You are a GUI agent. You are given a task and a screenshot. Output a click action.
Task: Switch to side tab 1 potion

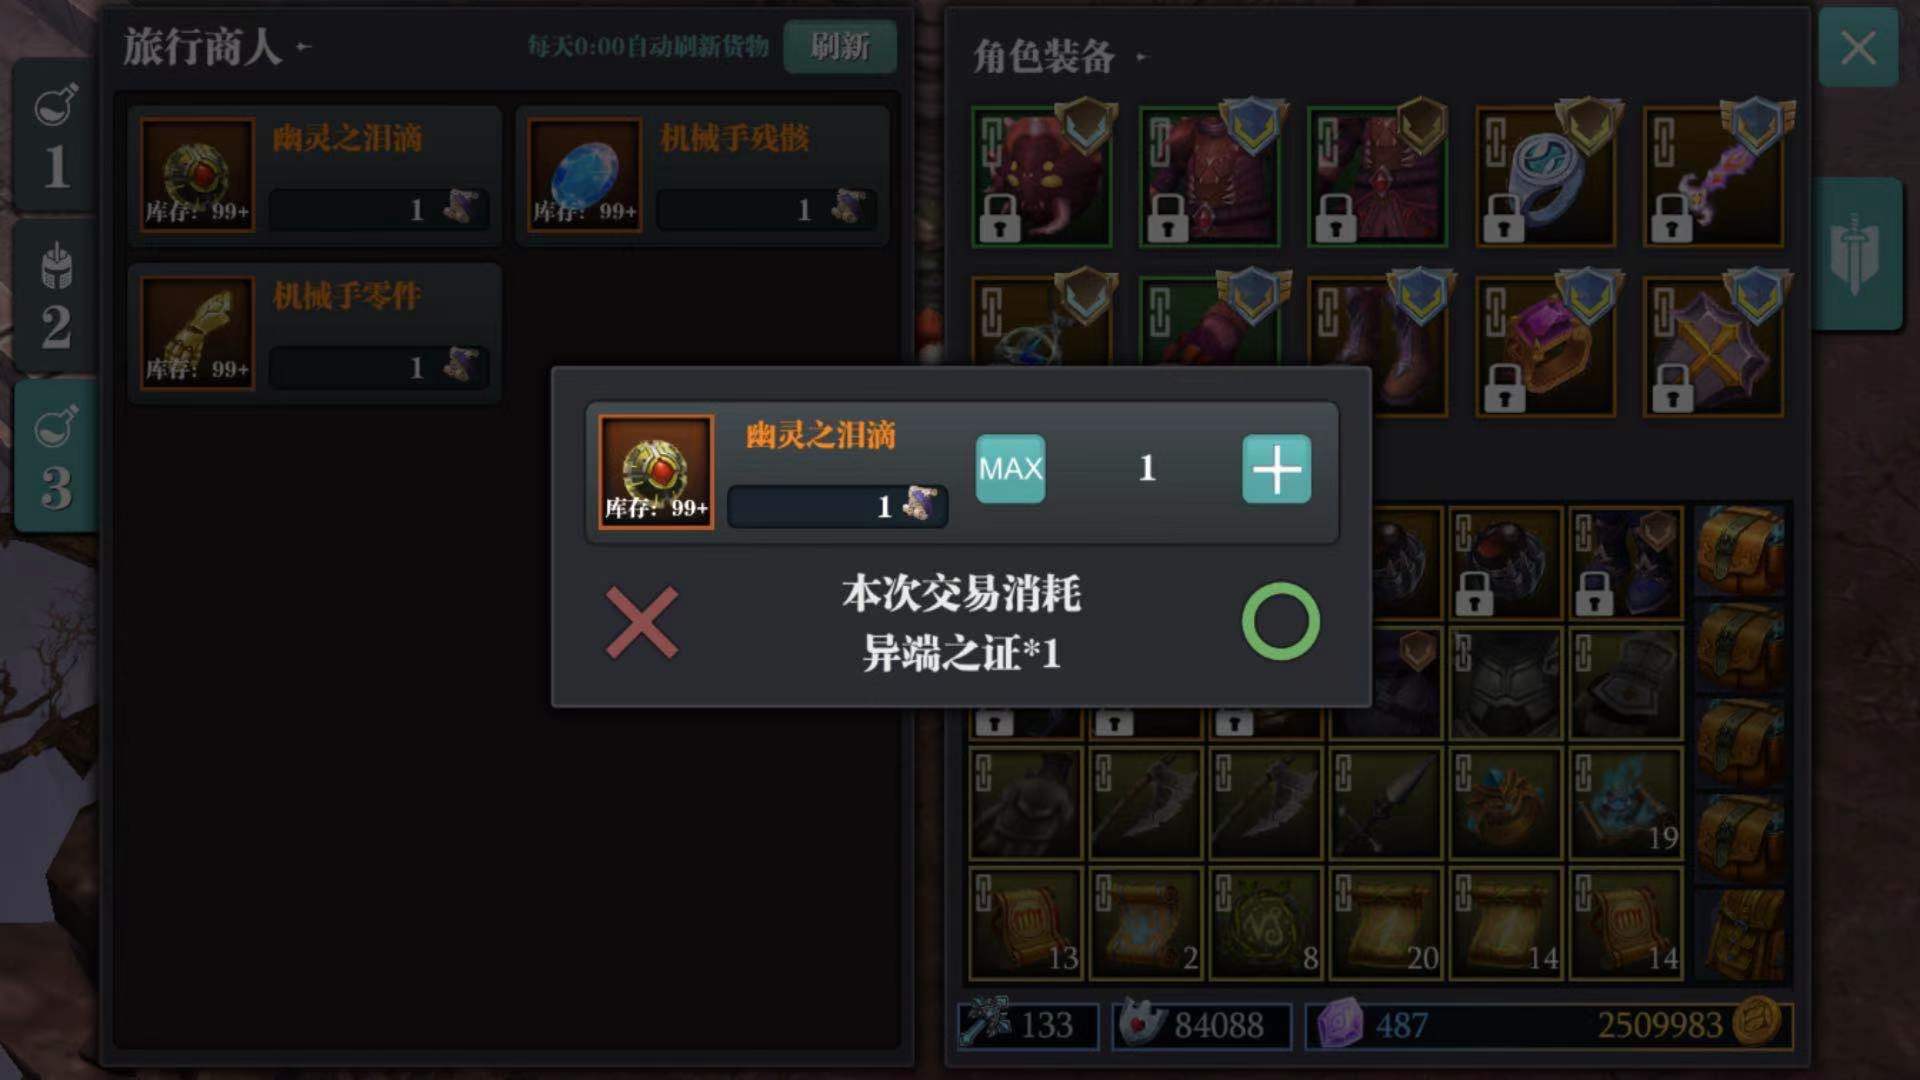pos(56,137)
